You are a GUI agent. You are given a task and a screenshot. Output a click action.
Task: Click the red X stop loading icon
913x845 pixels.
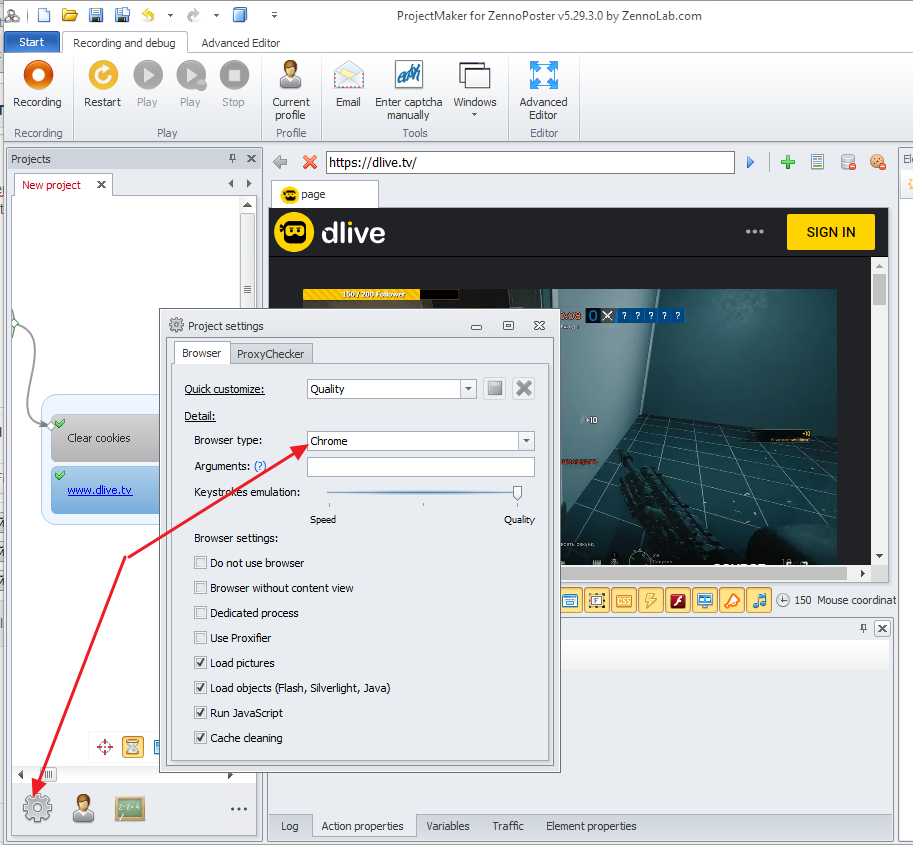pos(310,162)
